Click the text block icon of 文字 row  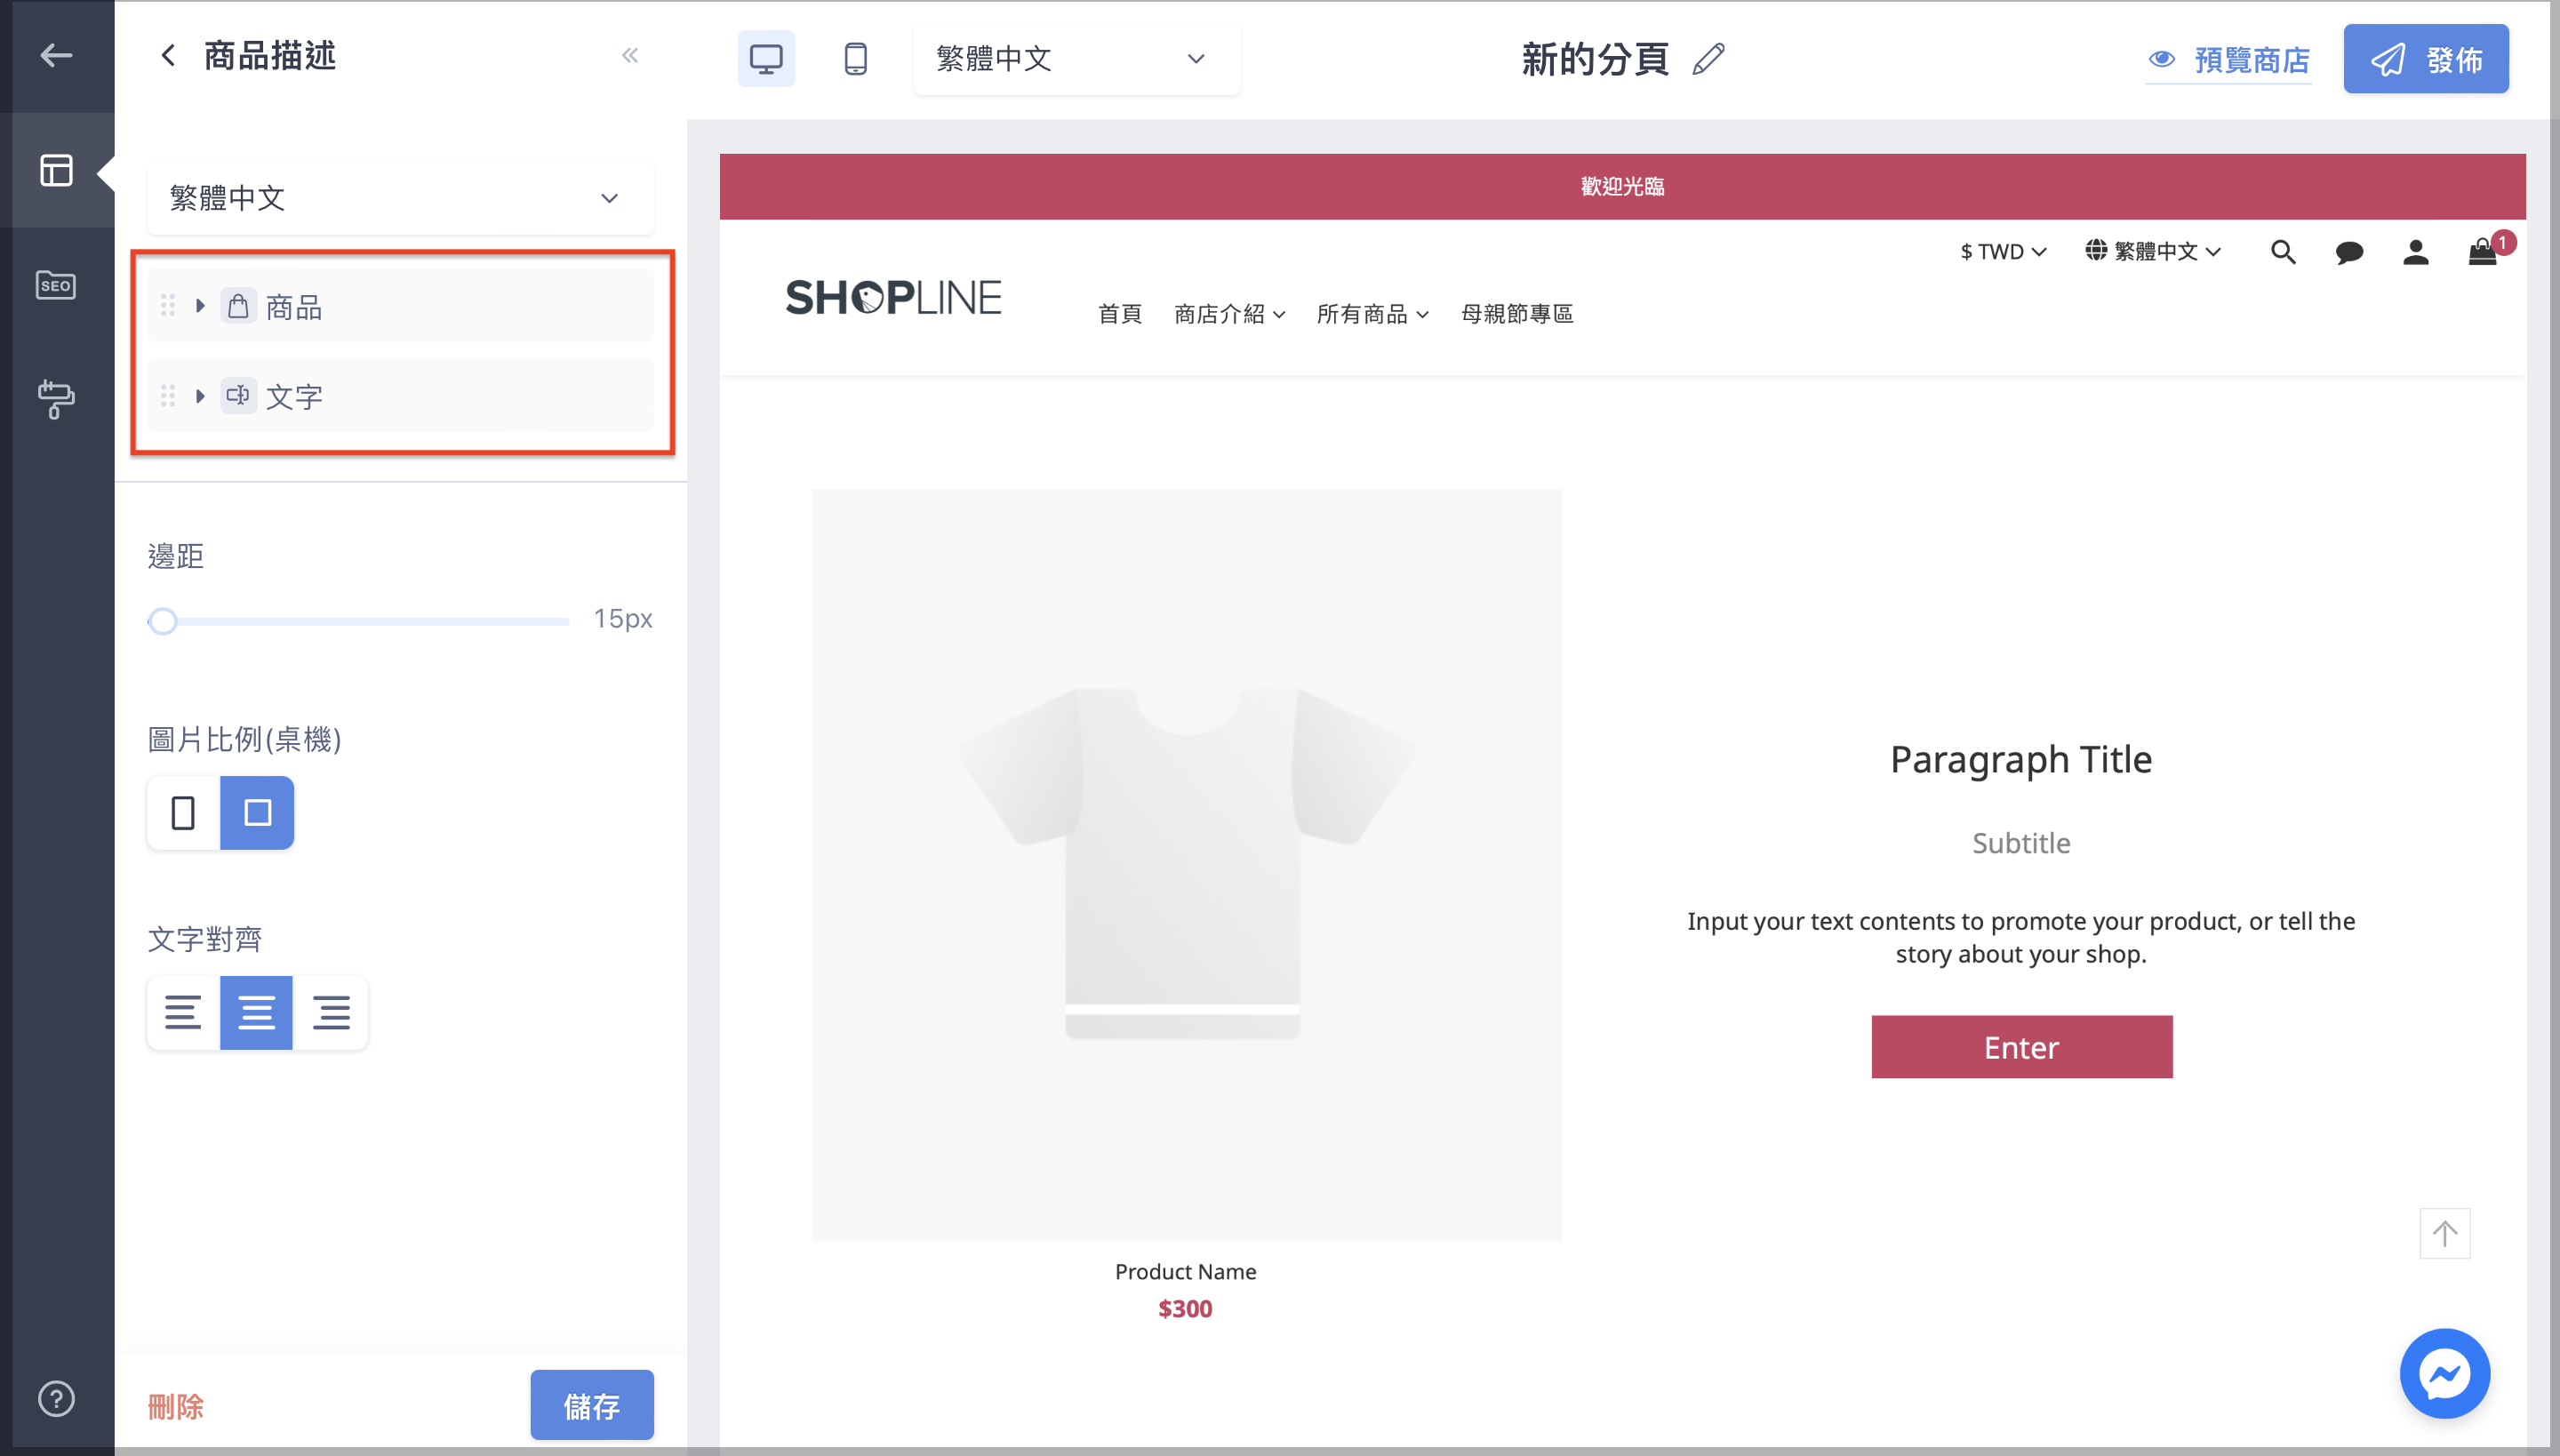click(x=238, y=396)
